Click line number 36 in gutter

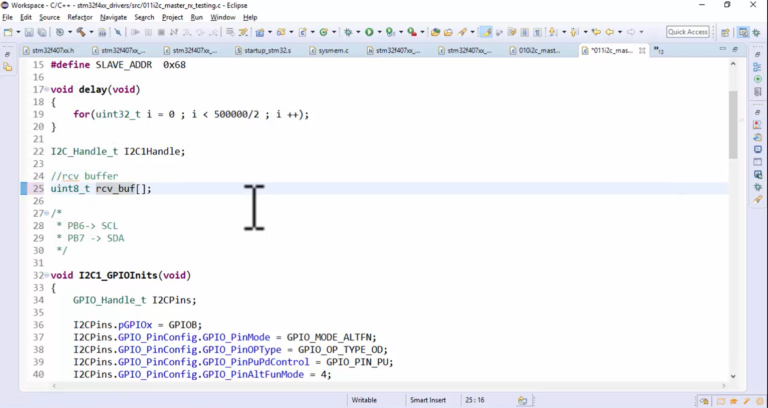(x=38, y=325)
